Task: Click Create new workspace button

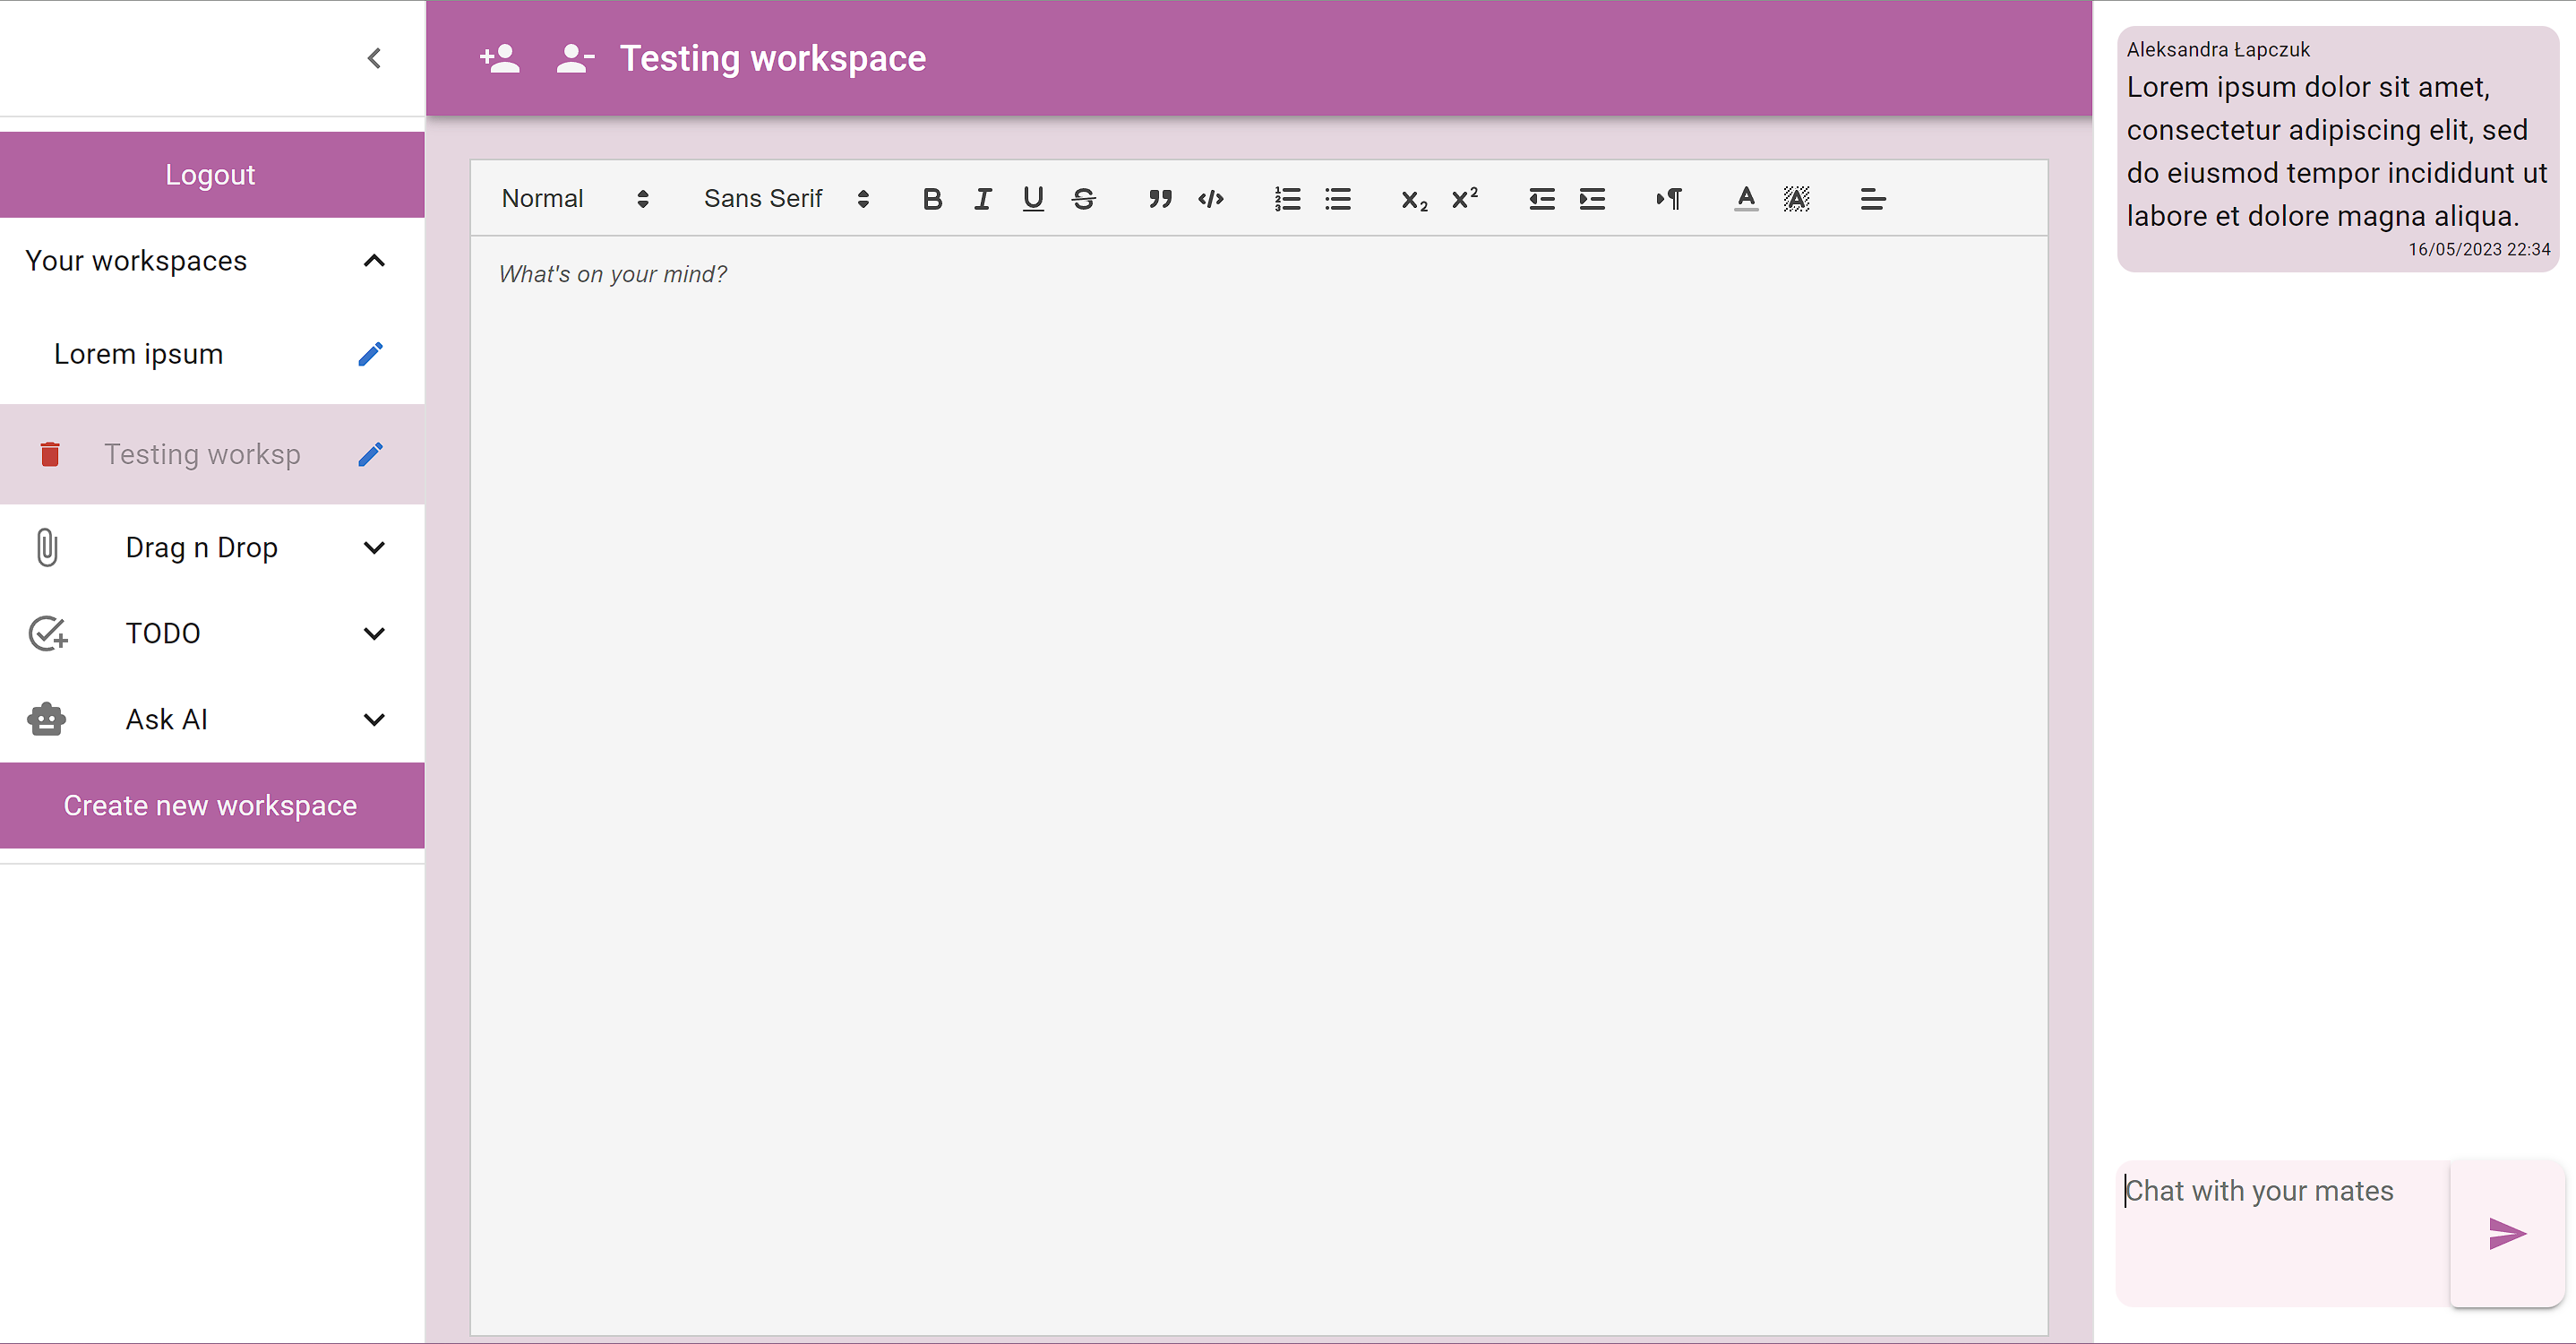Action: (211, 805)
